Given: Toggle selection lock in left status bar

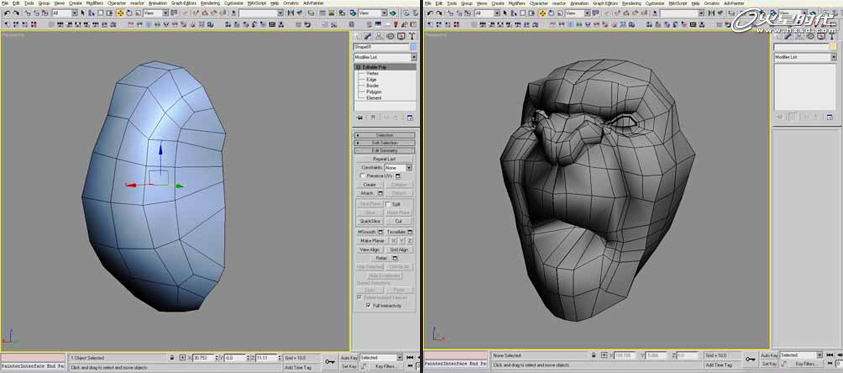Looking at the screenshot, I should click(172, 357).
